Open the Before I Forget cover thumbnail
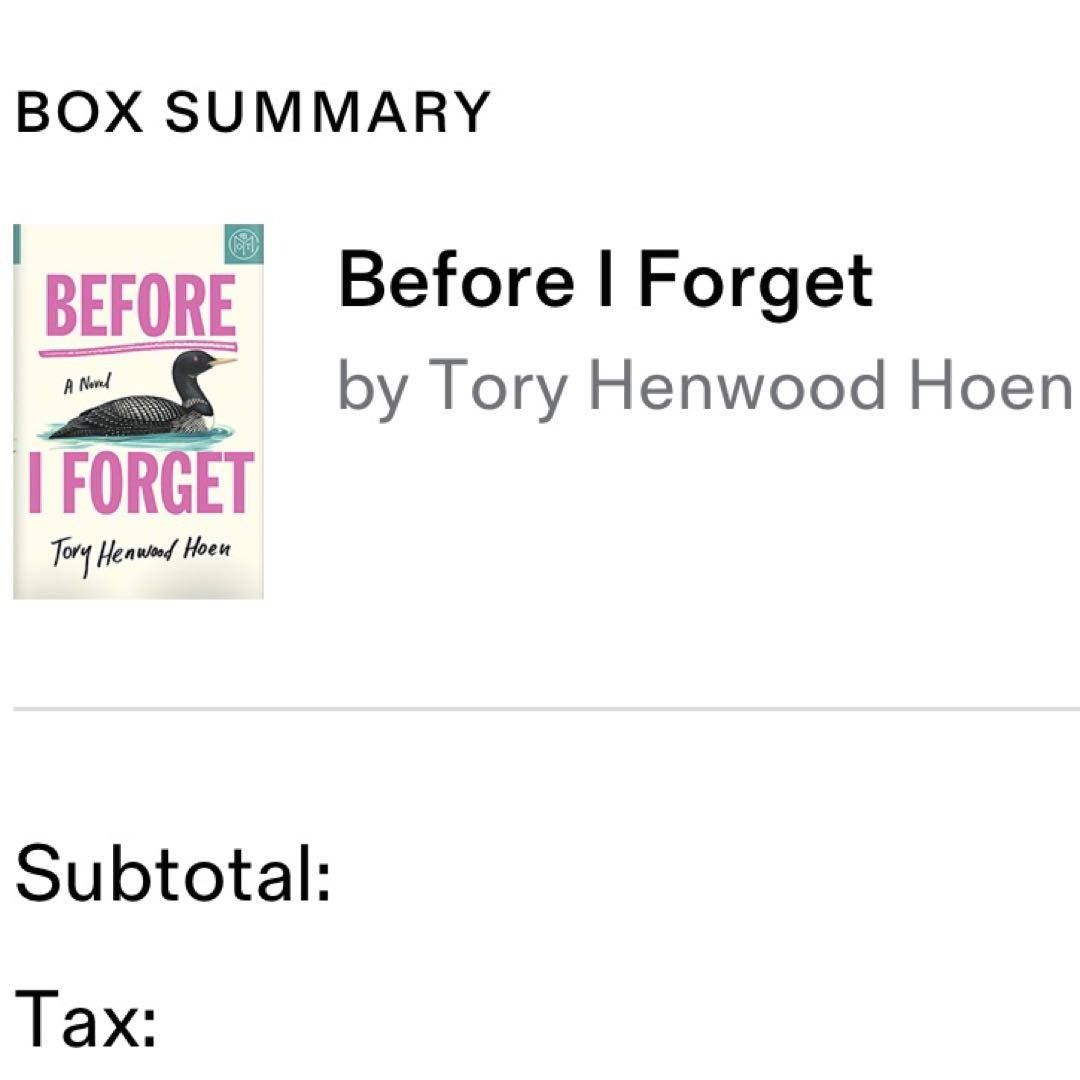This screenshot has height=1080, width=1080. pos(138,412)
